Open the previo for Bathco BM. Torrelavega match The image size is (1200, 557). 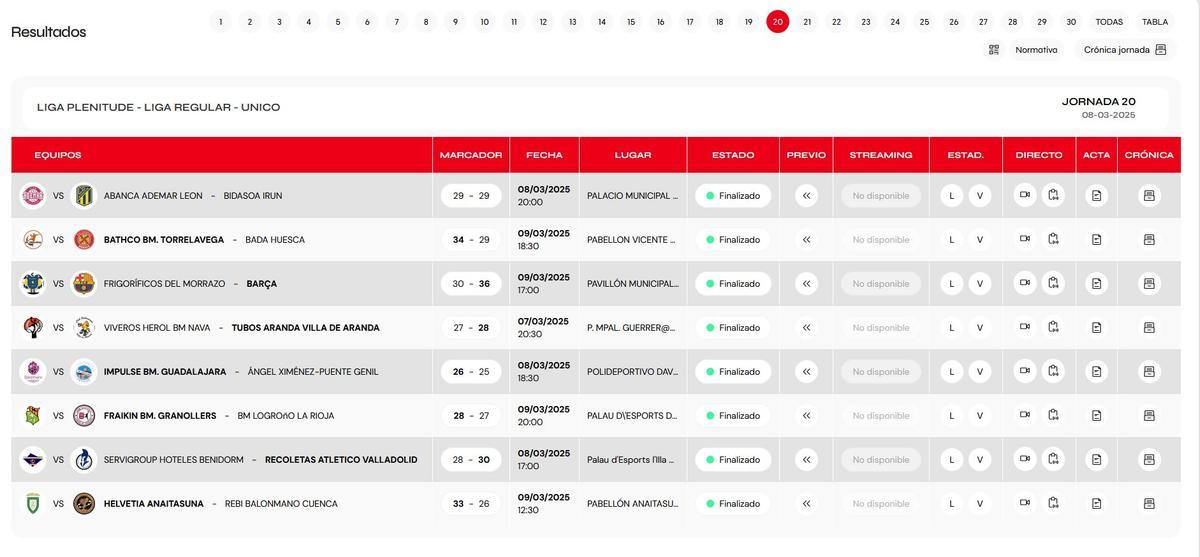pyautogui.click(x=806, y=240)
